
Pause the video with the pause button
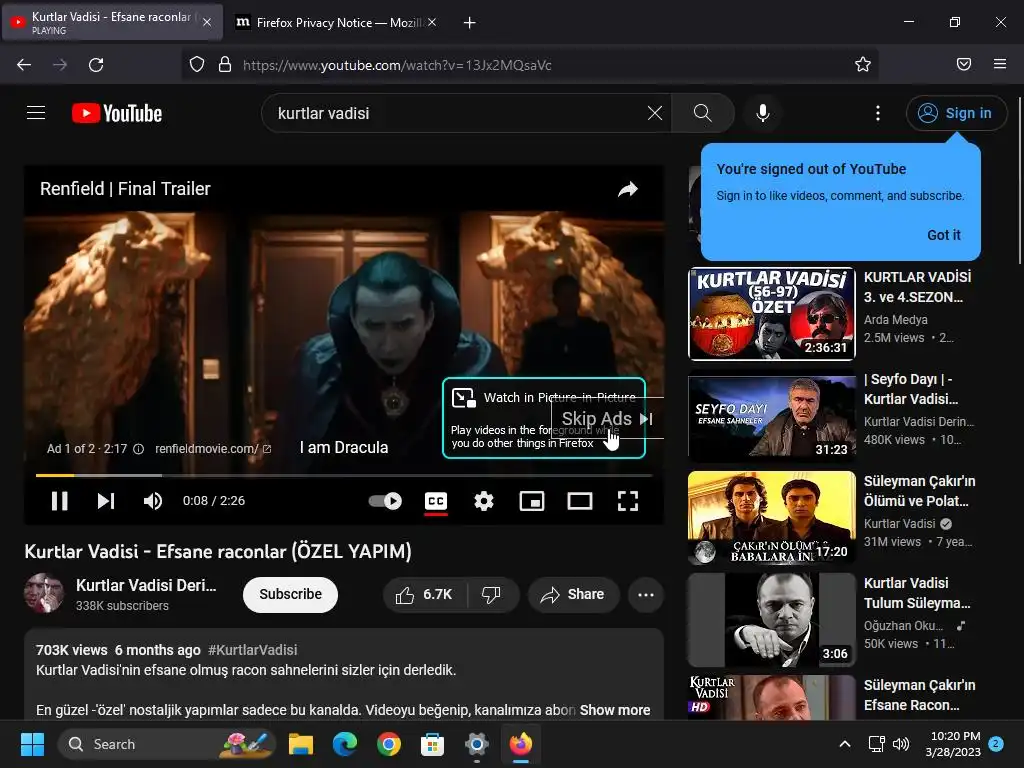pos(59,501)
